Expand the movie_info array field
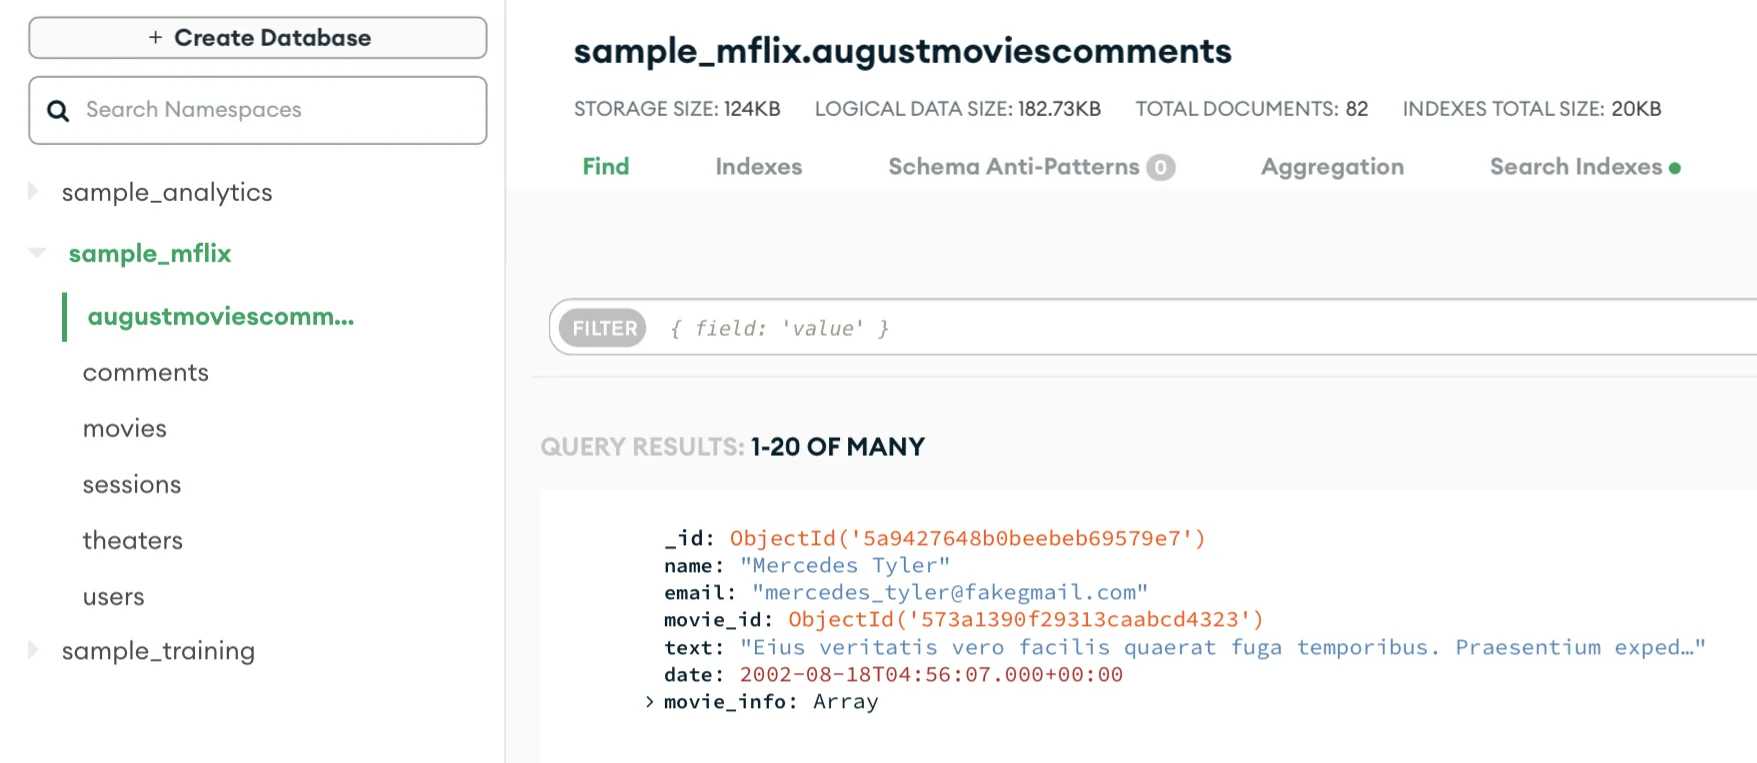Screen dimensions: 1757x763 point(650,702)
